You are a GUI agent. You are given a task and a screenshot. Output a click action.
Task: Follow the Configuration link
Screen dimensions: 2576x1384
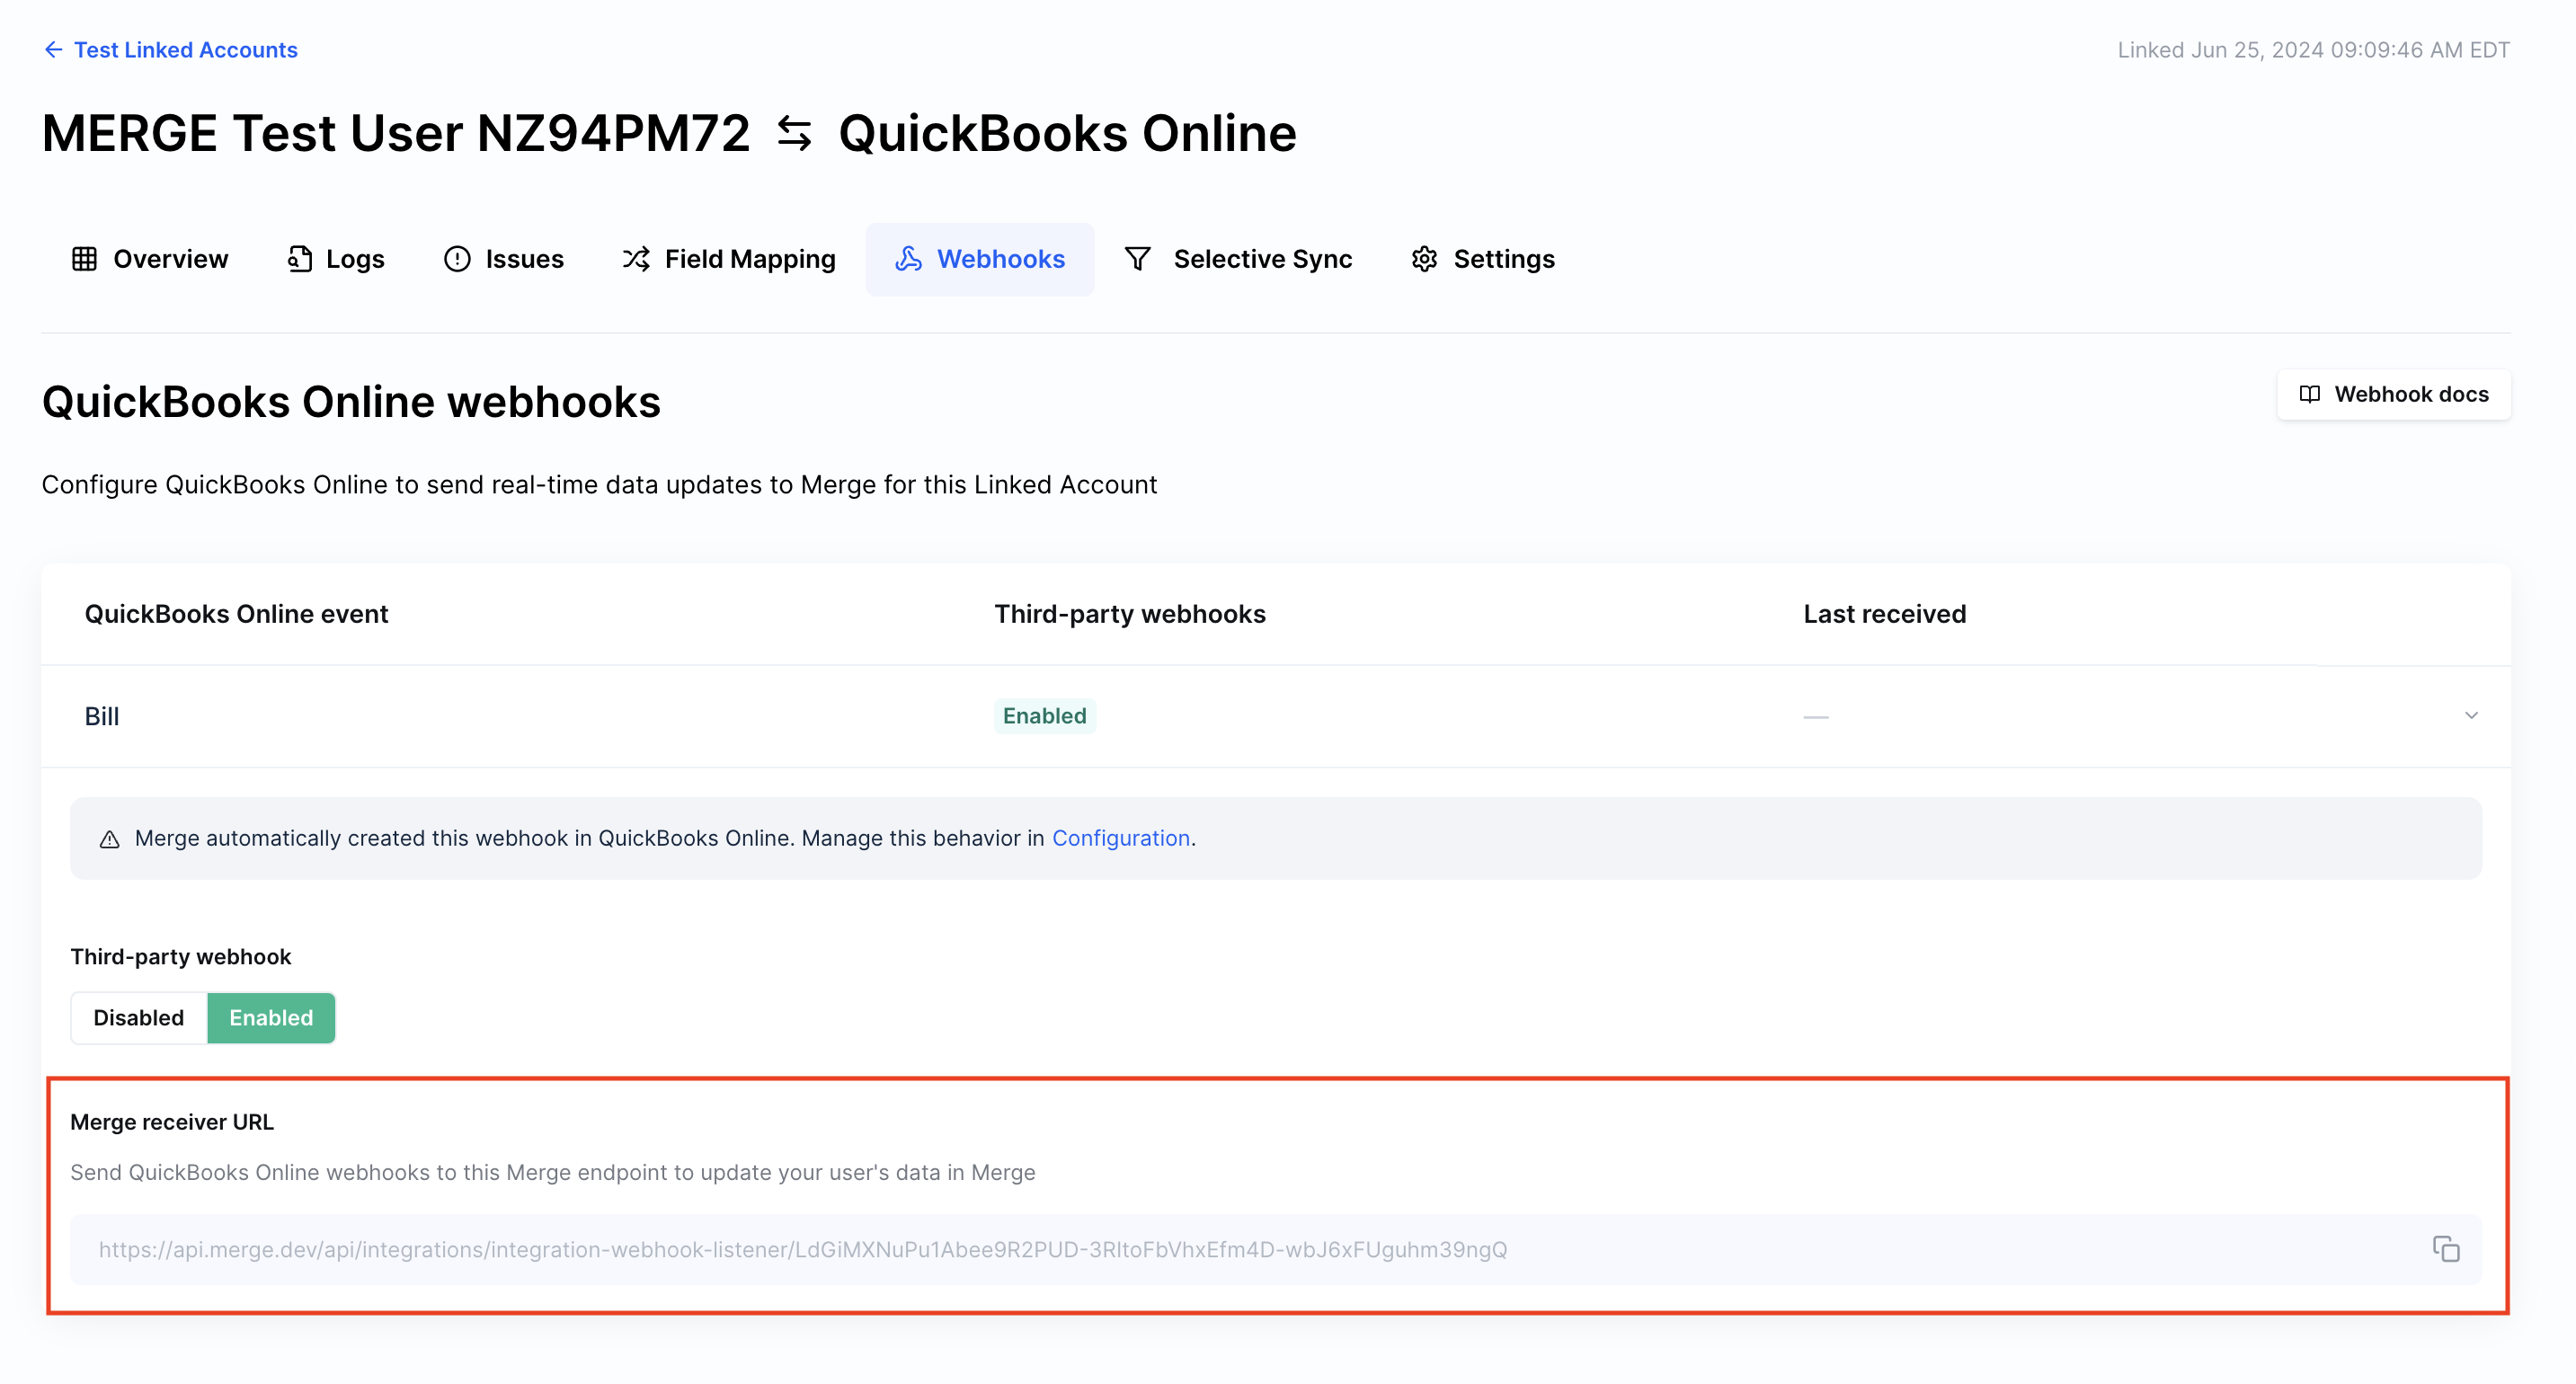1120,838
